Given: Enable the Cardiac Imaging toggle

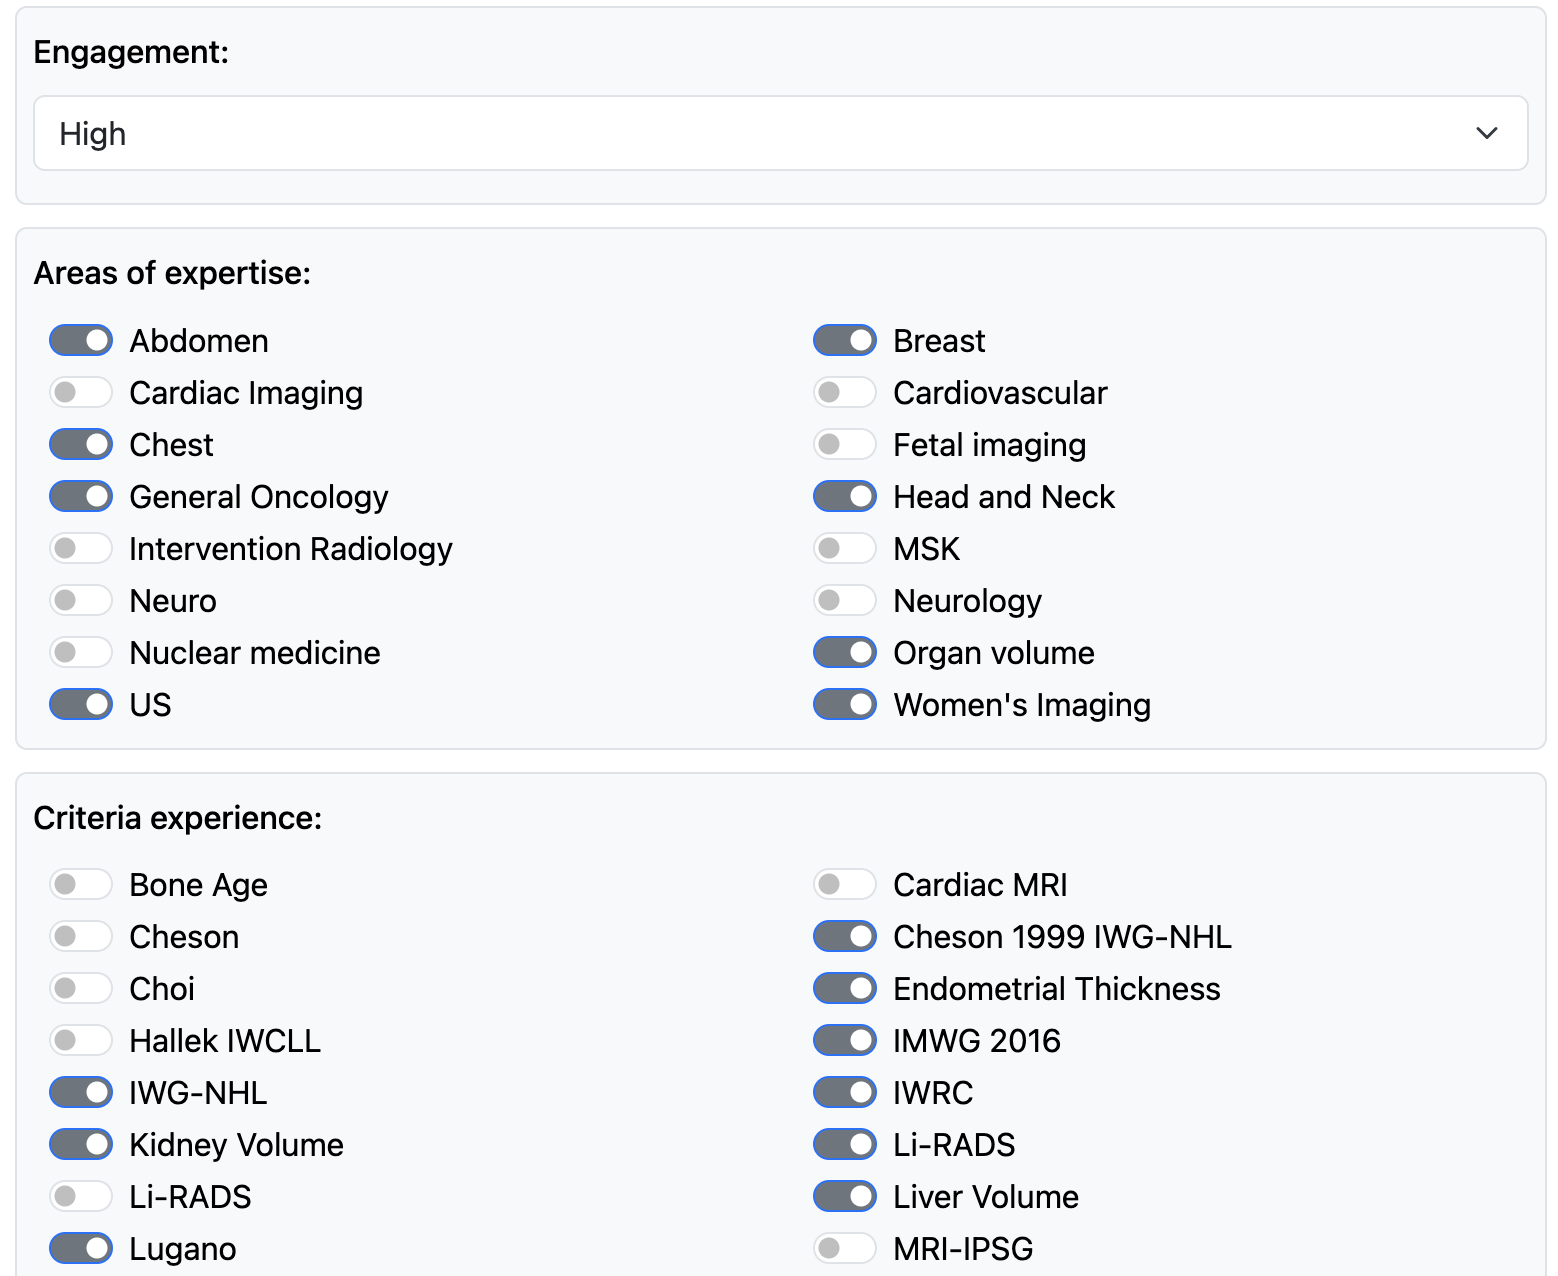Looking at the screenshot, I should click(x=81, y=392).
